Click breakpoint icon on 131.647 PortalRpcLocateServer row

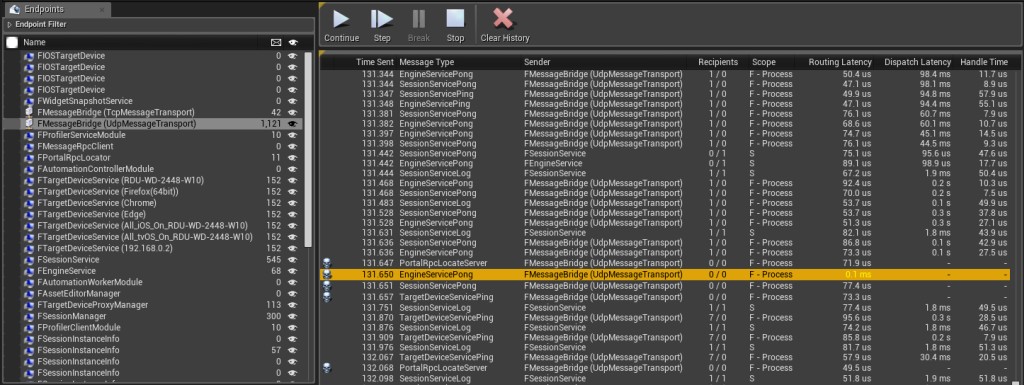tap(327, 263)
